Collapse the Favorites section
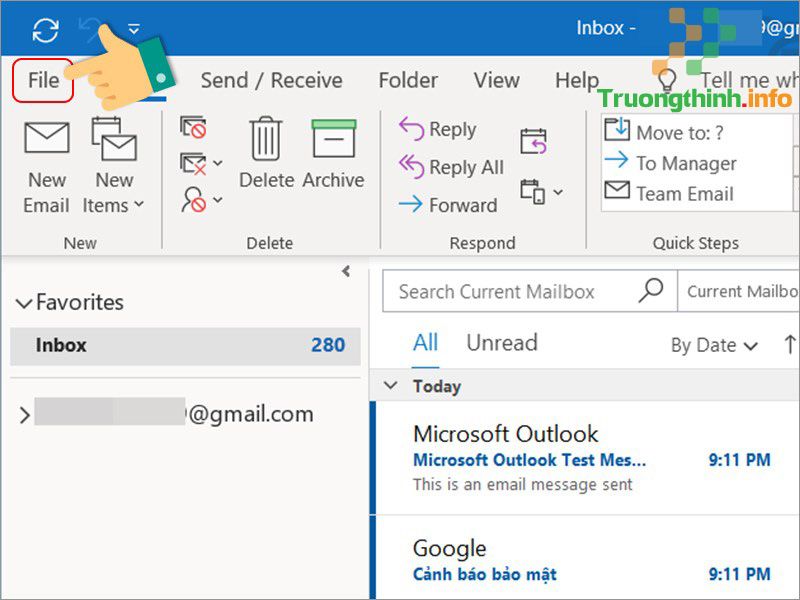This screenshot has width=800, height=600. tap(24, 303)
